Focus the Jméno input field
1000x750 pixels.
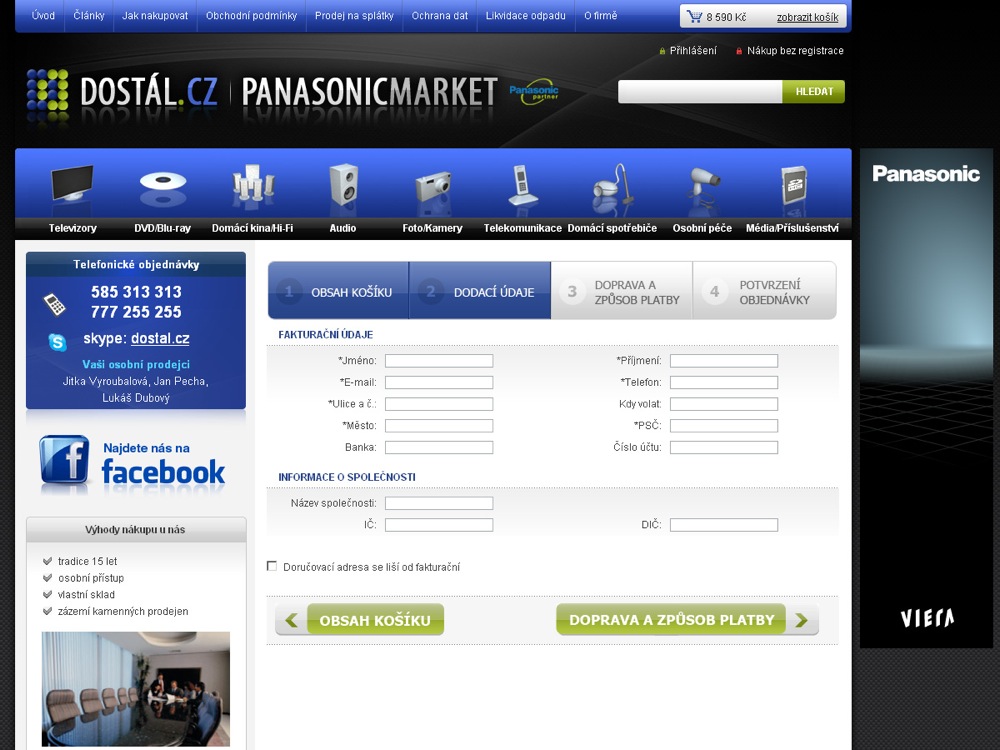[x=439, y=361]
